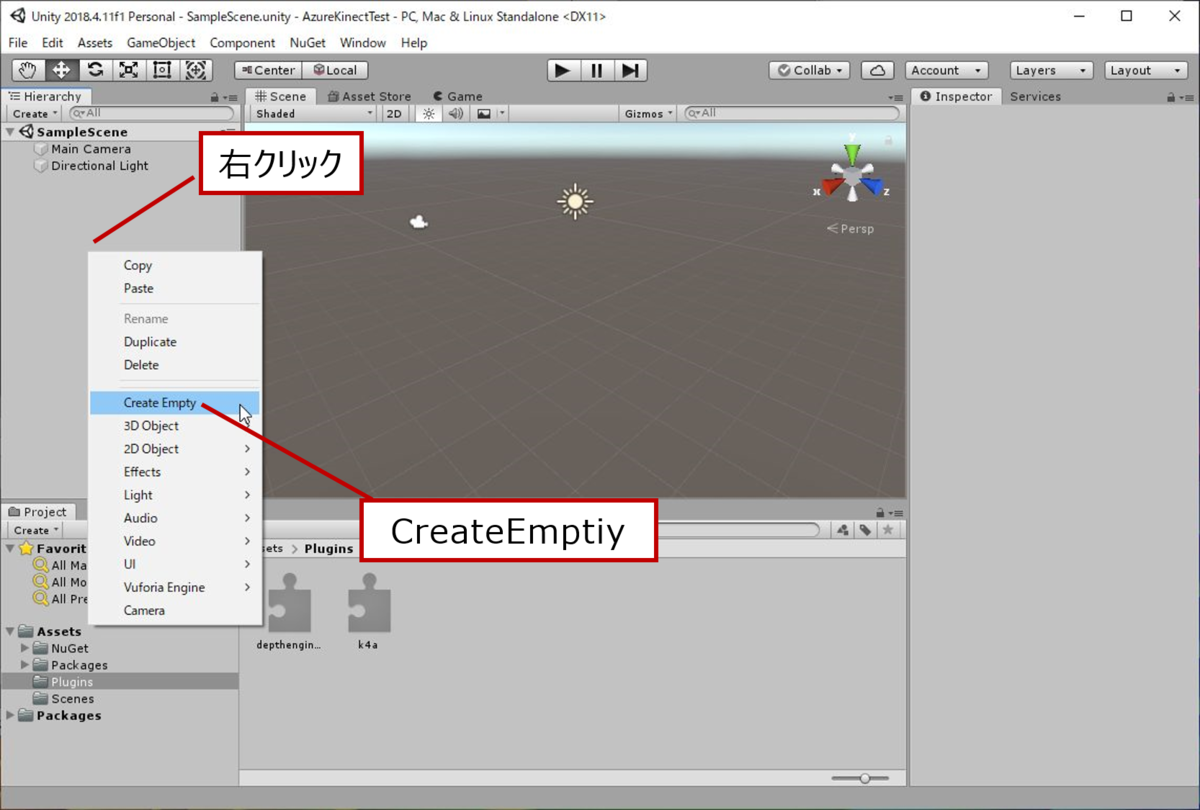
Task: Switch to the Asset Store tab
Action: coord(369,96)
